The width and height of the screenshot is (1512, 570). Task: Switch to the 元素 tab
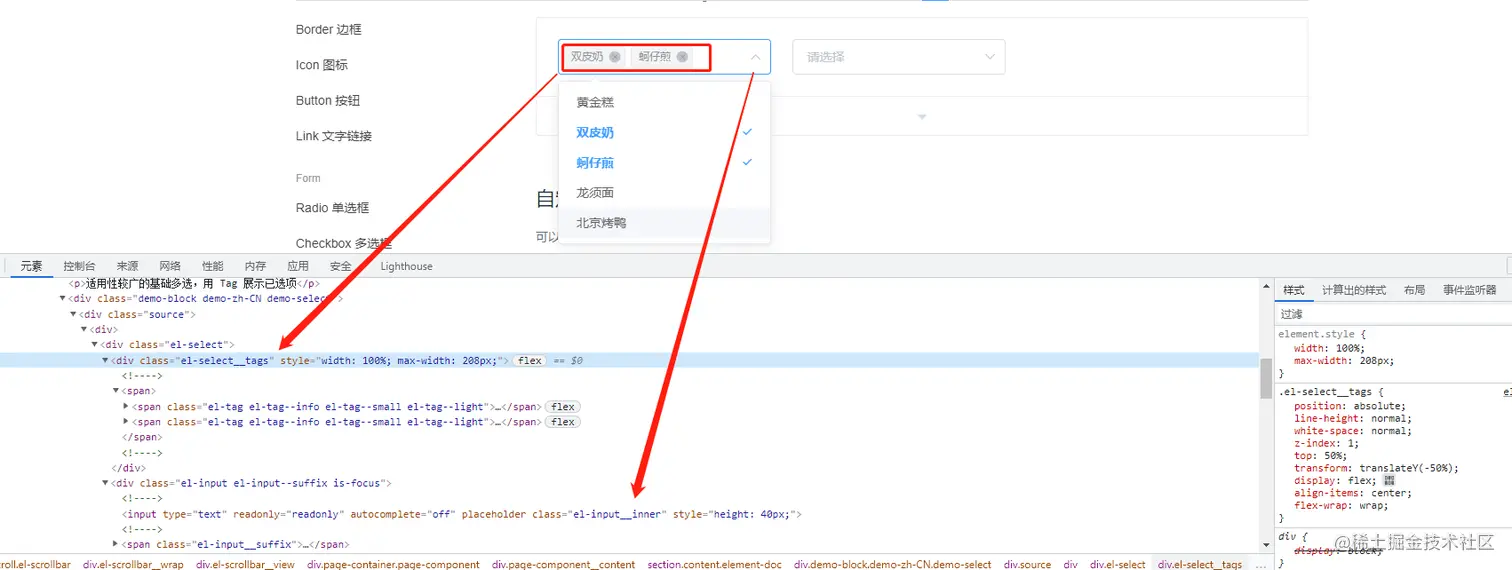coord(31,266)
